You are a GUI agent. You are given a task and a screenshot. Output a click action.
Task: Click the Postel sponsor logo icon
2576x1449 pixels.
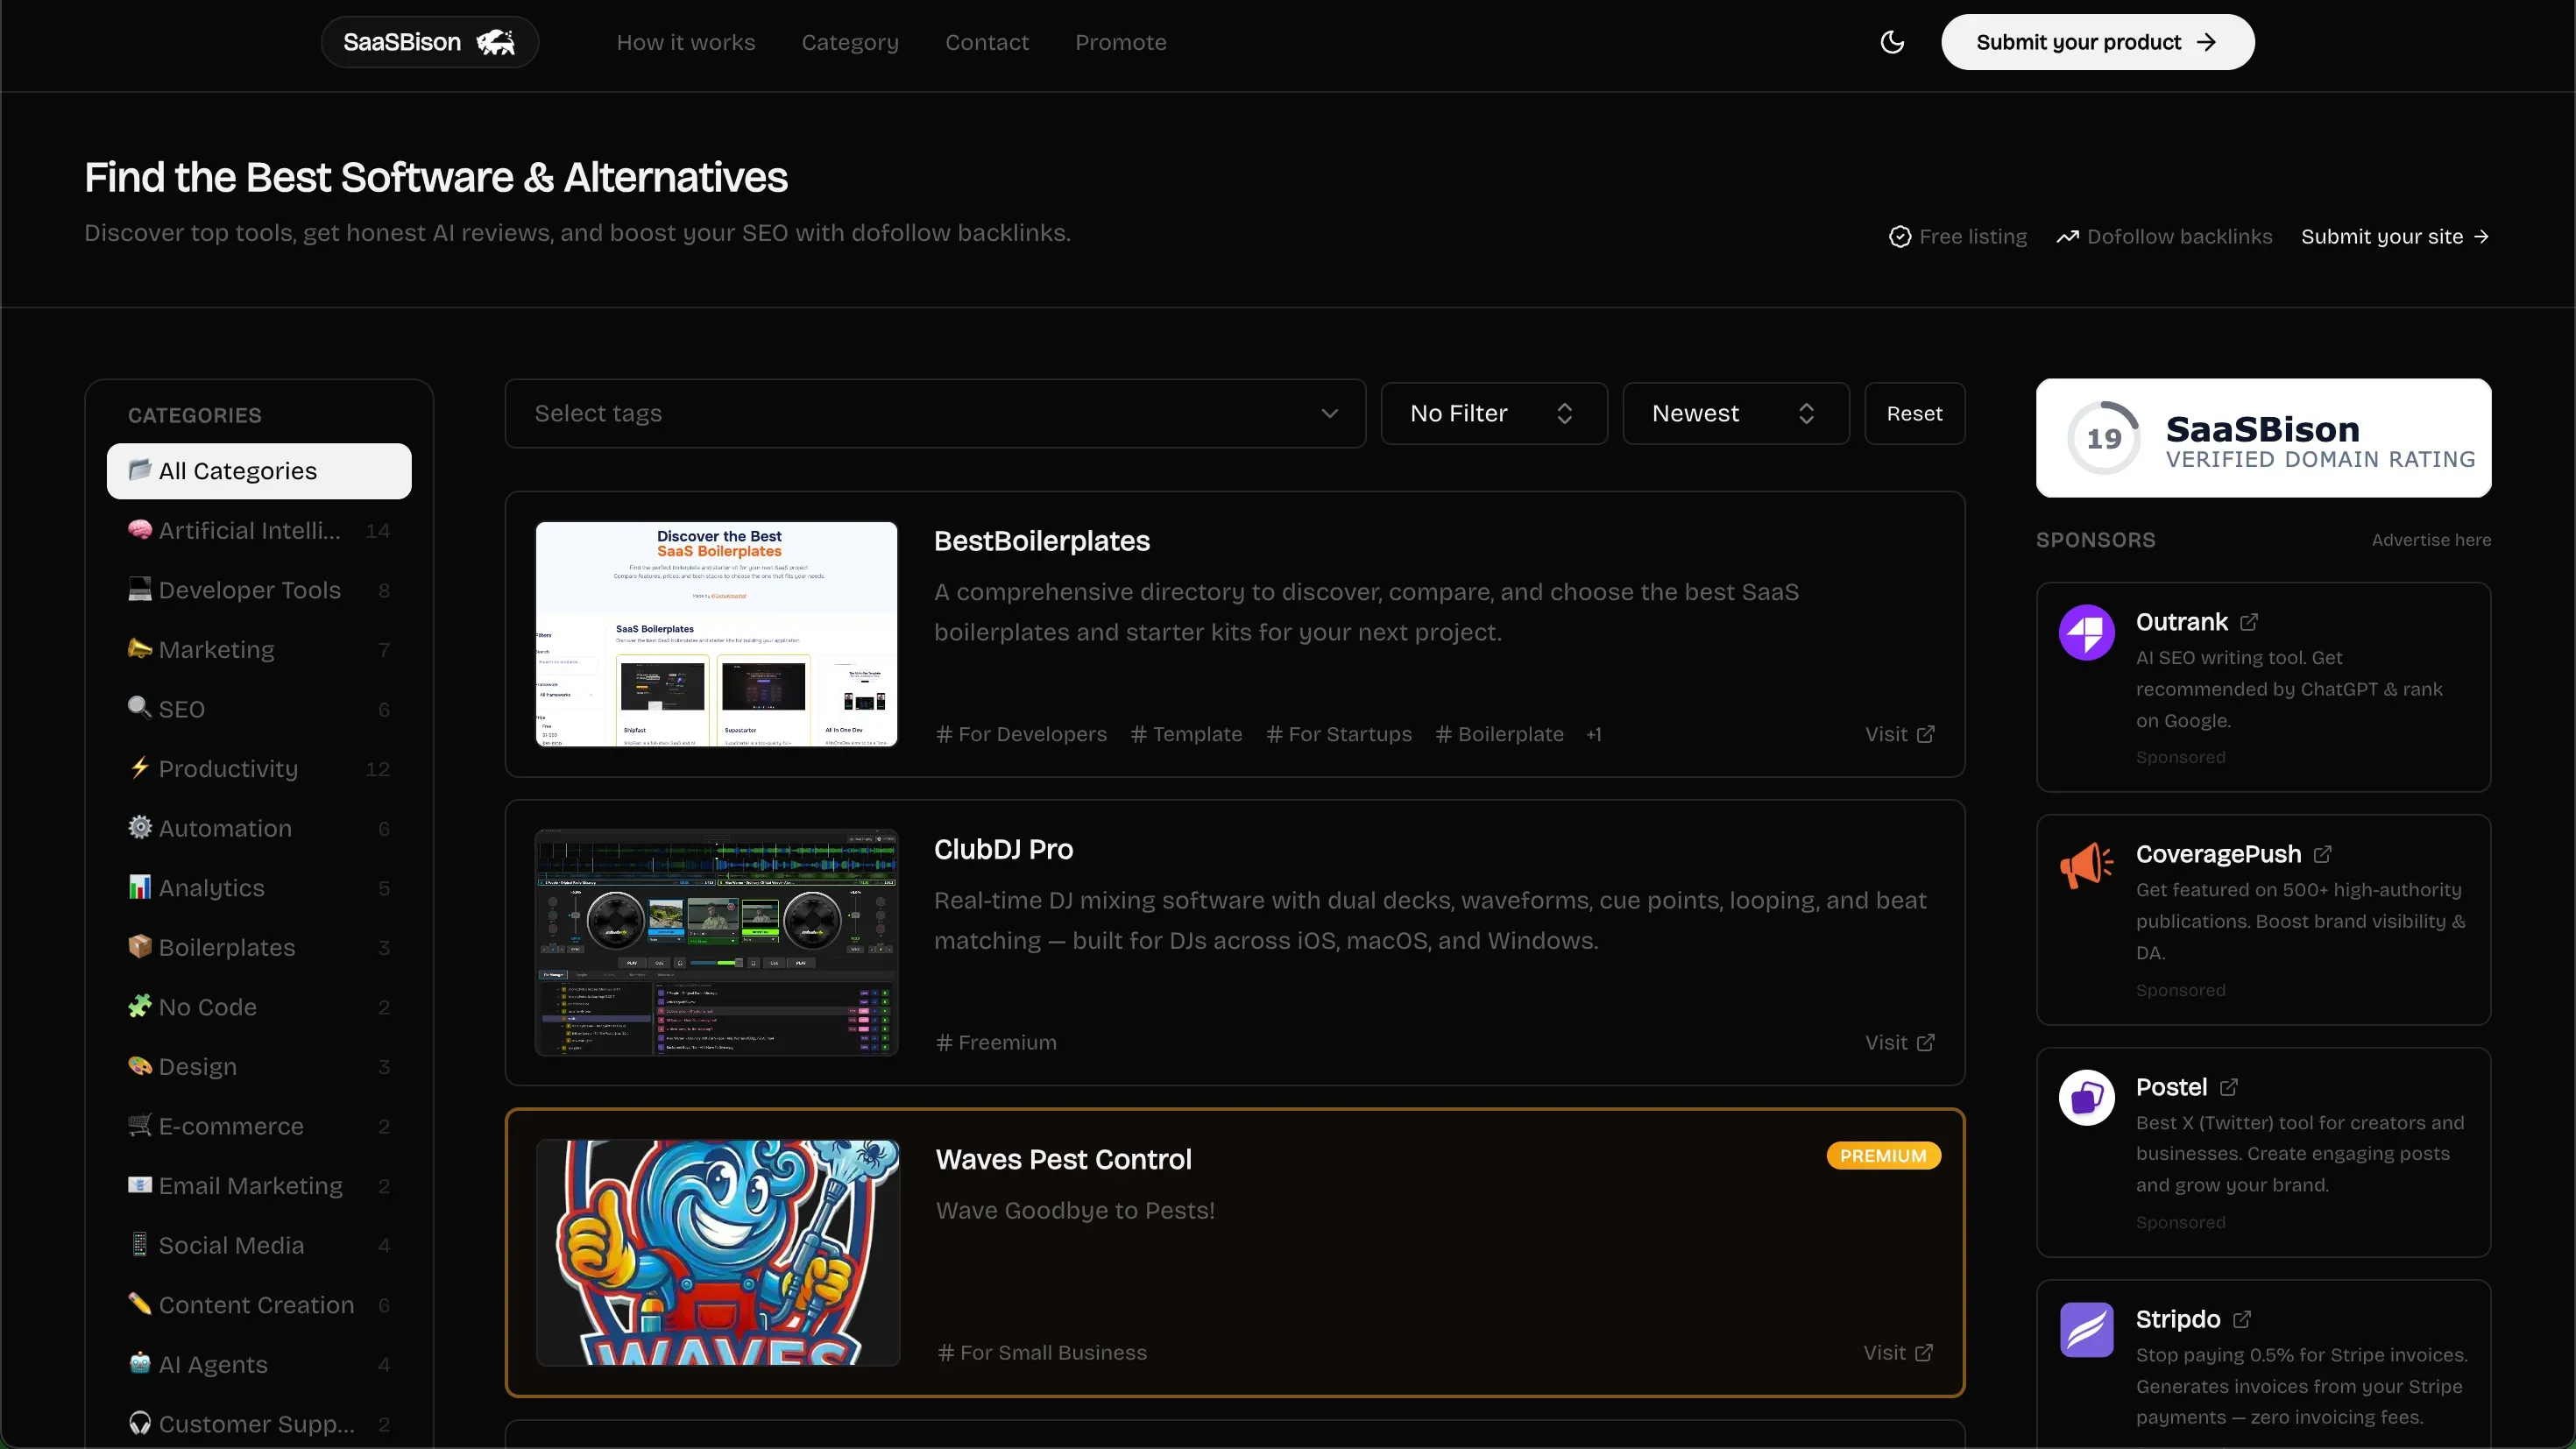point(2086,1098)
